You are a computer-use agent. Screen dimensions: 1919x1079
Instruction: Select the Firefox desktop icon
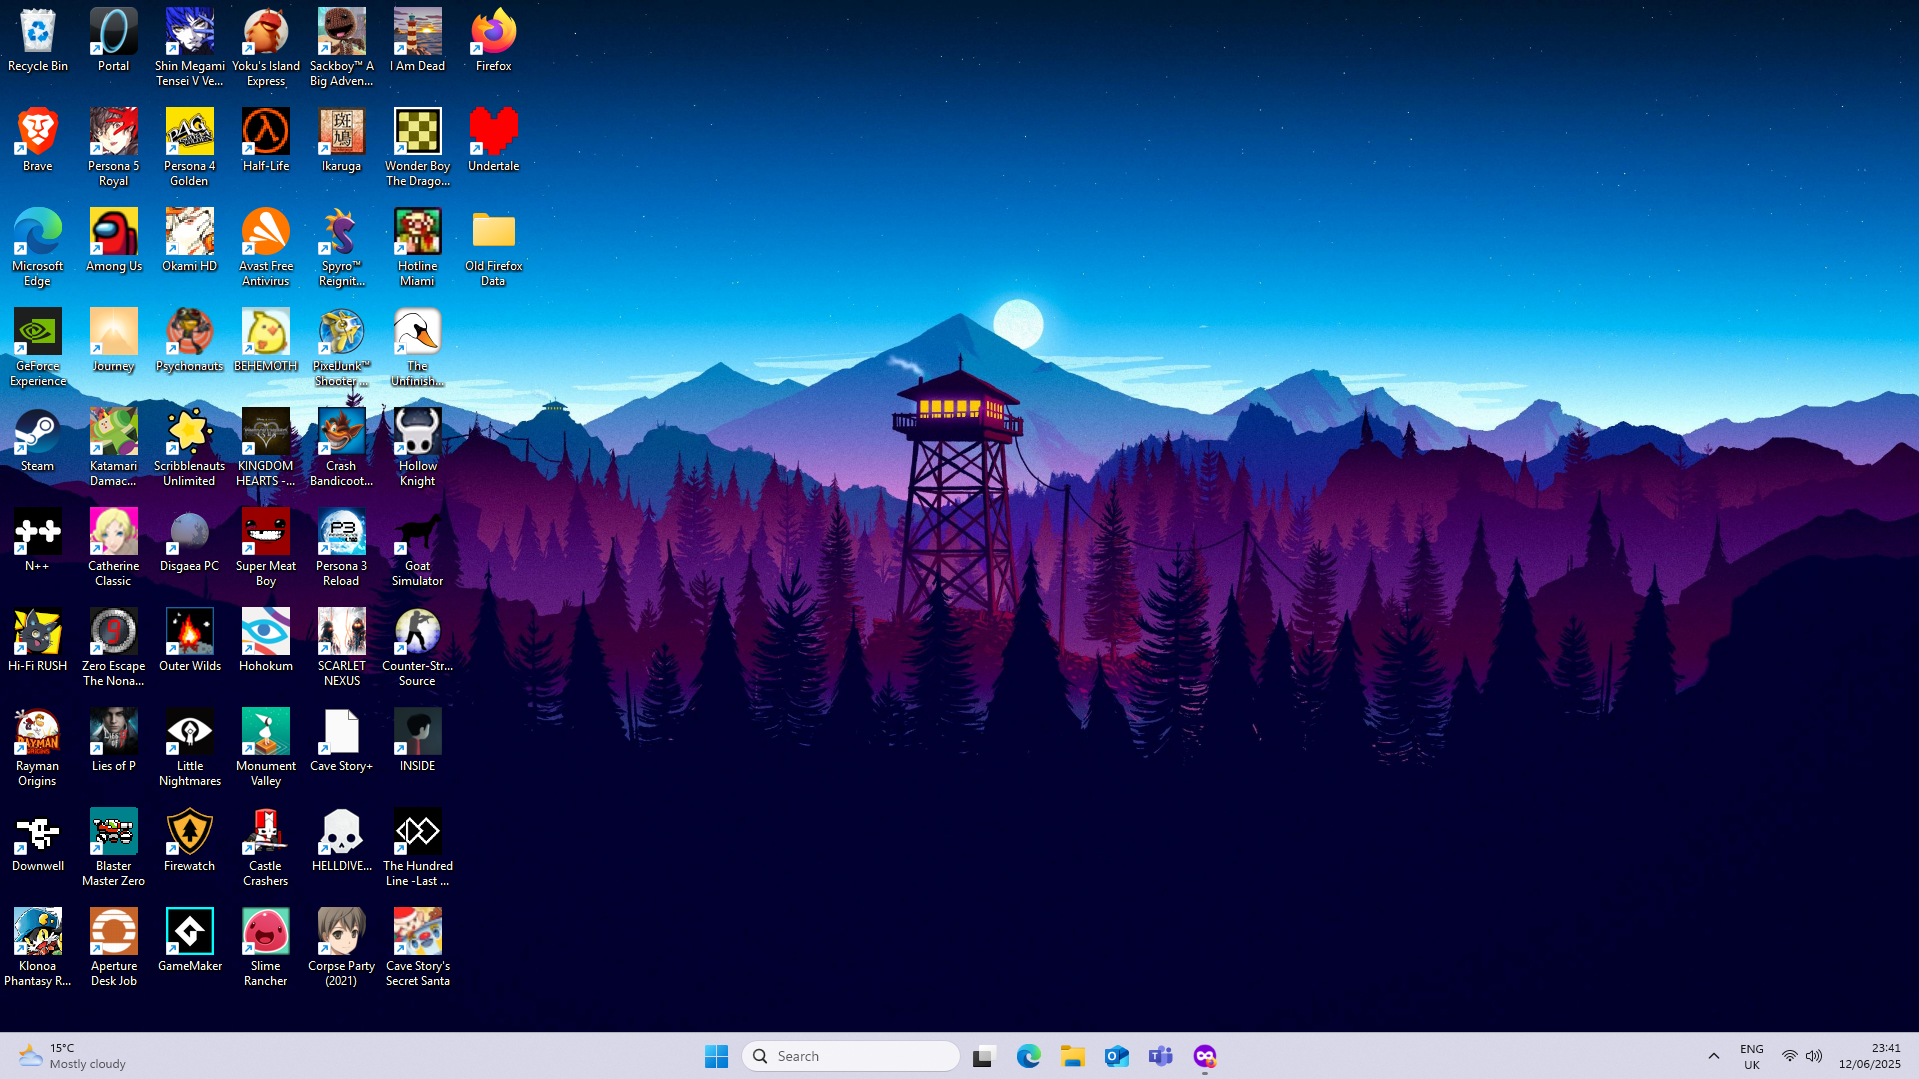[494, 32]
